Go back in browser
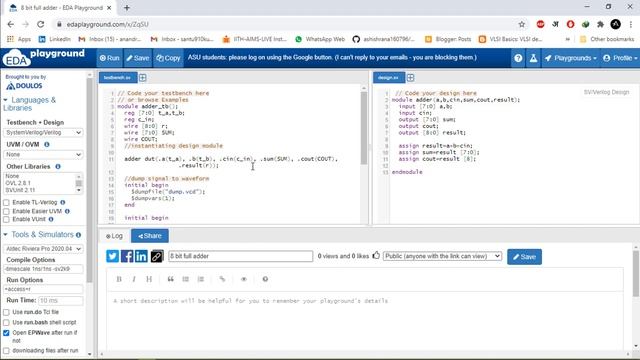 [x=11, y=24]
